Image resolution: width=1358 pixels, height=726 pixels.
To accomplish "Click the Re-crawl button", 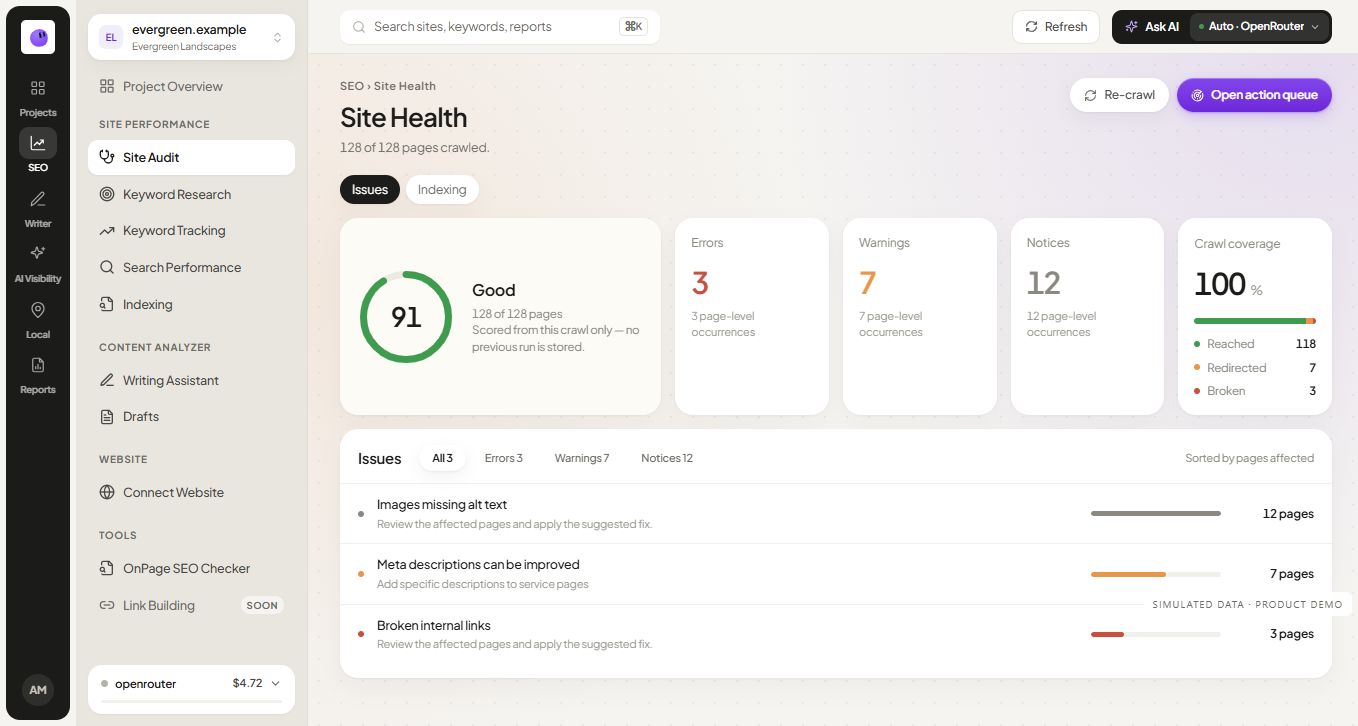I will (x=1119, y=95).
